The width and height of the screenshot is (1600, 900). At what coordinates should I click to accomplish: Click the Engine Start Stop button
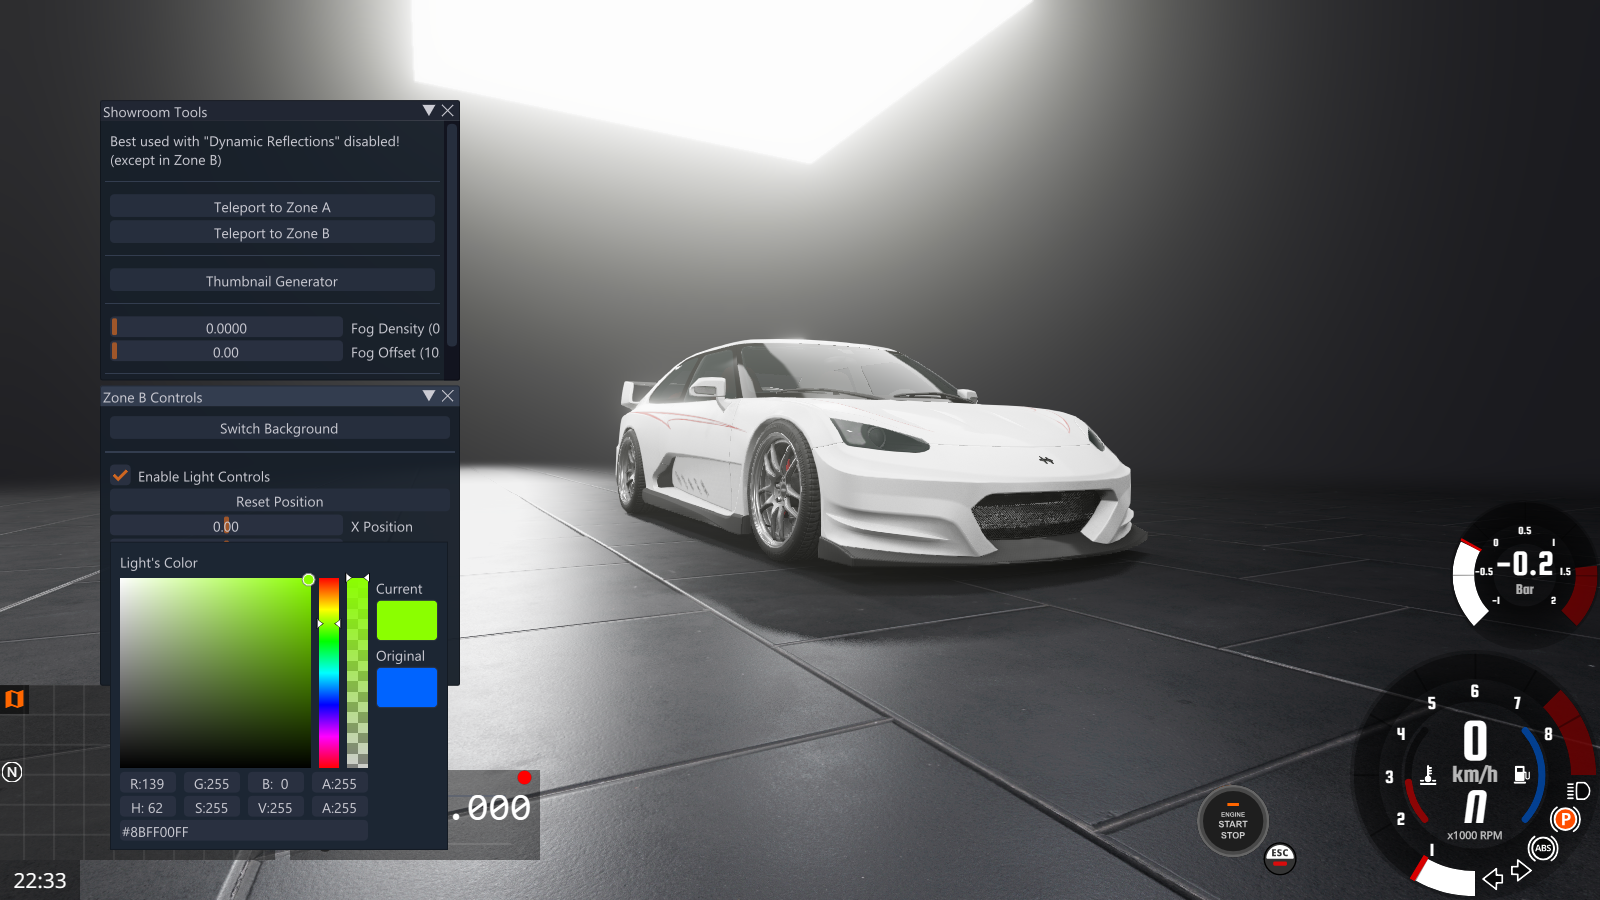[x=1233, y=823]
